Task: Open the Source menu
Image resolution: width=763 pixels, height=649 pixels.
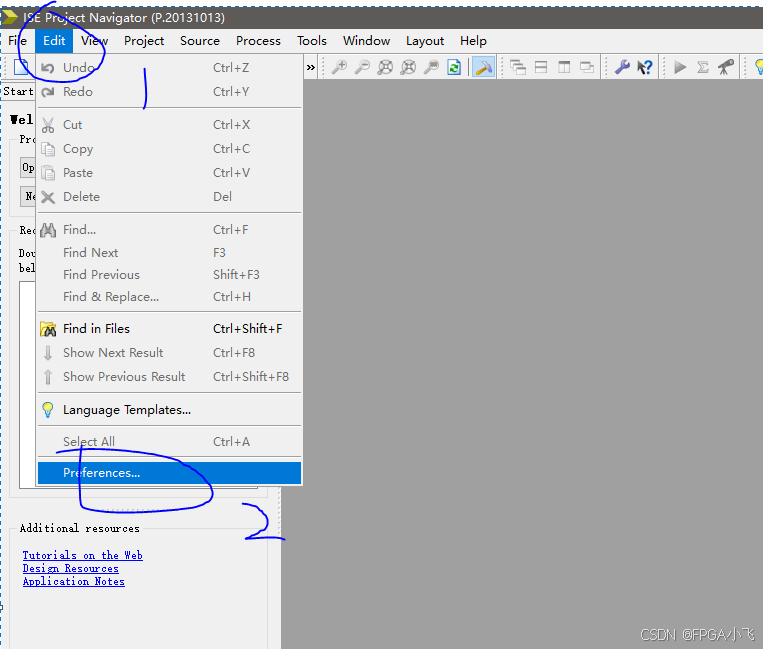Action: [x=200, y=41]
